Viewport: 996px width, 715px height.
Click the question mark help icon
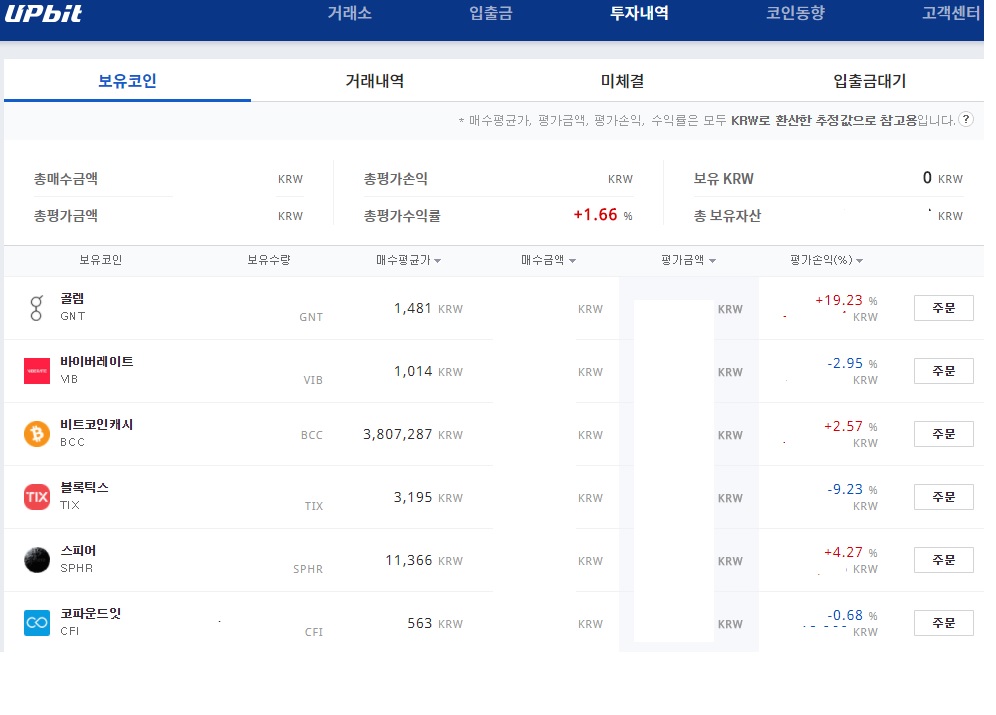point(966,120)
